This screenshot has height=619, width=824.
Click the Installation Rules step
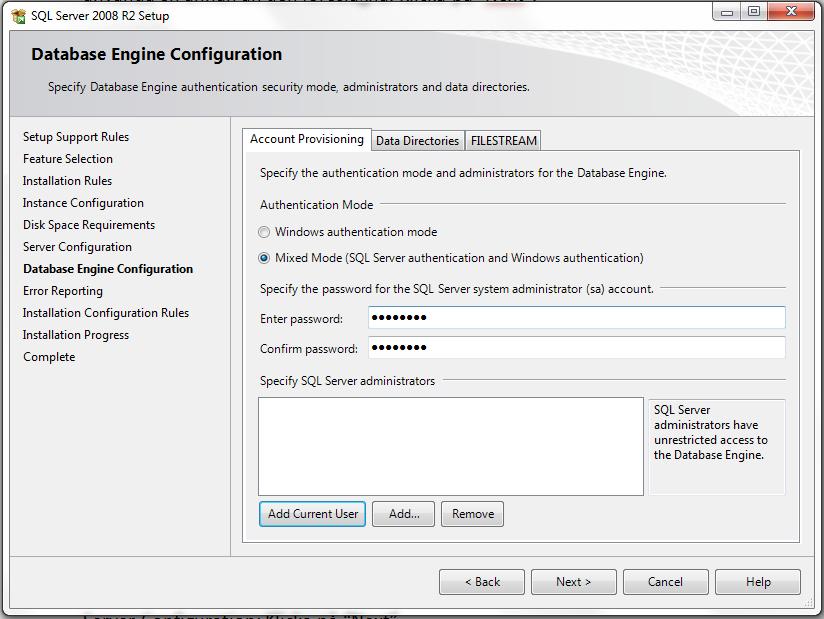67,181
